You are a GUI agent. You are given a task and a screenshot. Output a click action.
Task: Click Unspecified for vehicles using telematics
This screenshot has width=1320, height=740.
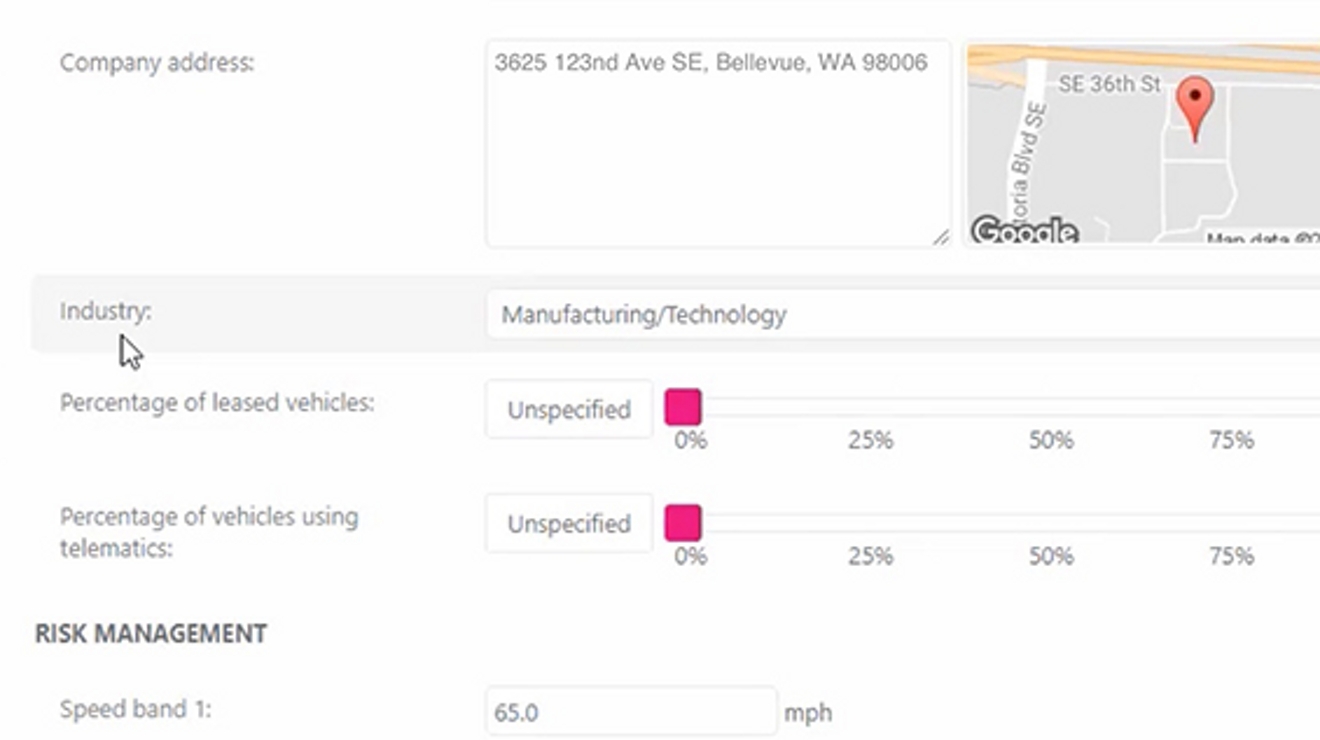568,523
